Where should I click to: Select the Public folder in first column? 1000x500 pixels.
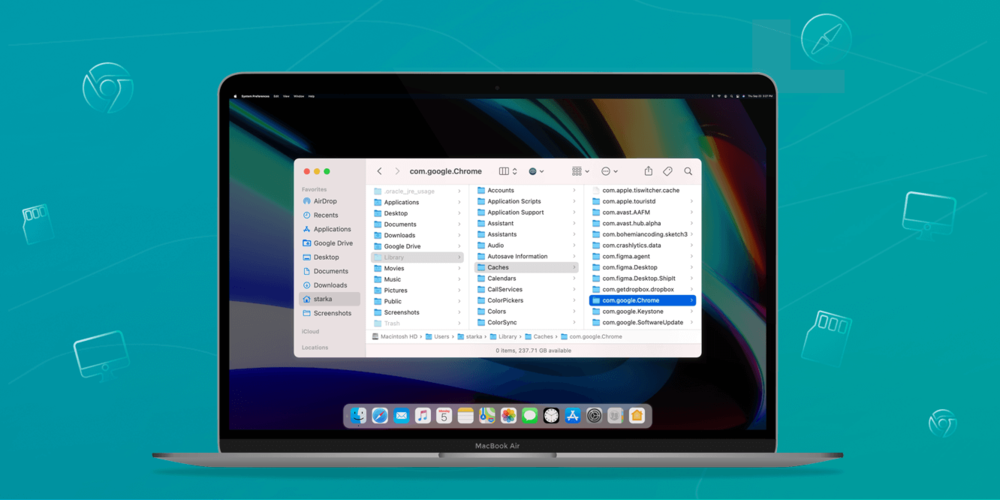(418, 301)
